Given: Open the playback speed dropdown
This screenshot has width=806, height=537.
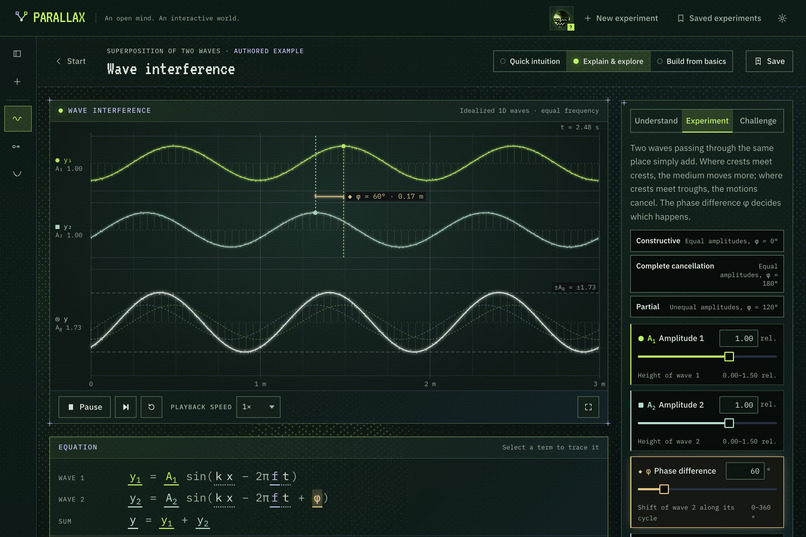Looking at the screenshot, I should [x=258, y=407].
